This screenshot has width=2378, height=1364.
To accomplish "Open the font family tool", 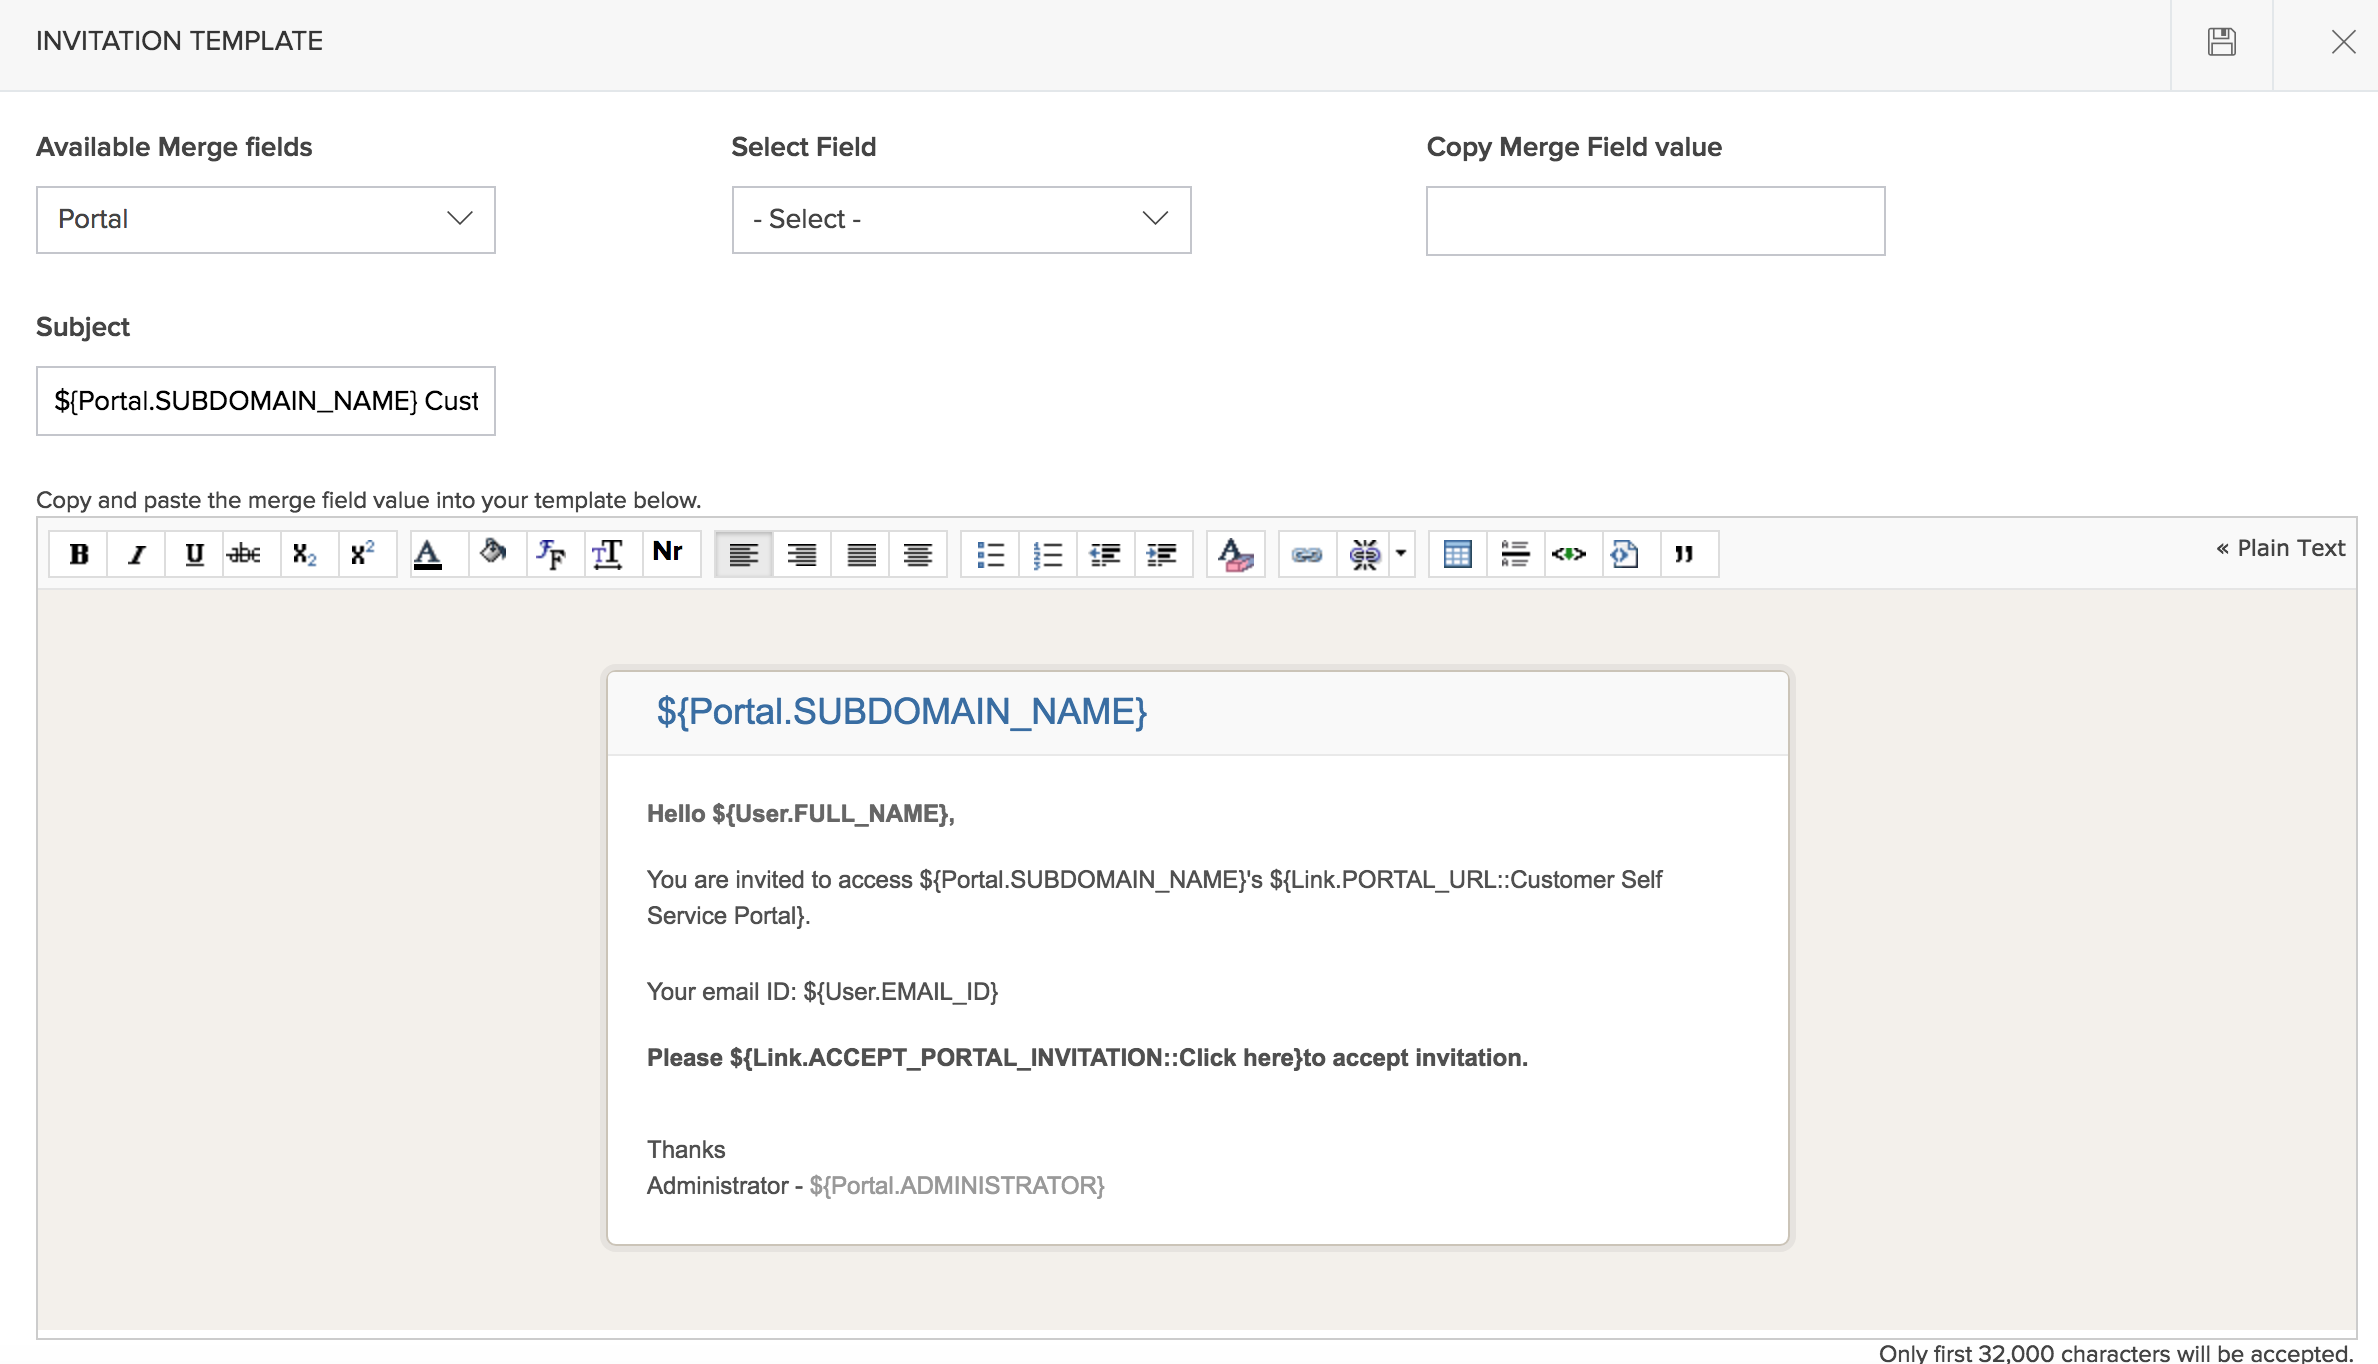I will tap(551, 554).
